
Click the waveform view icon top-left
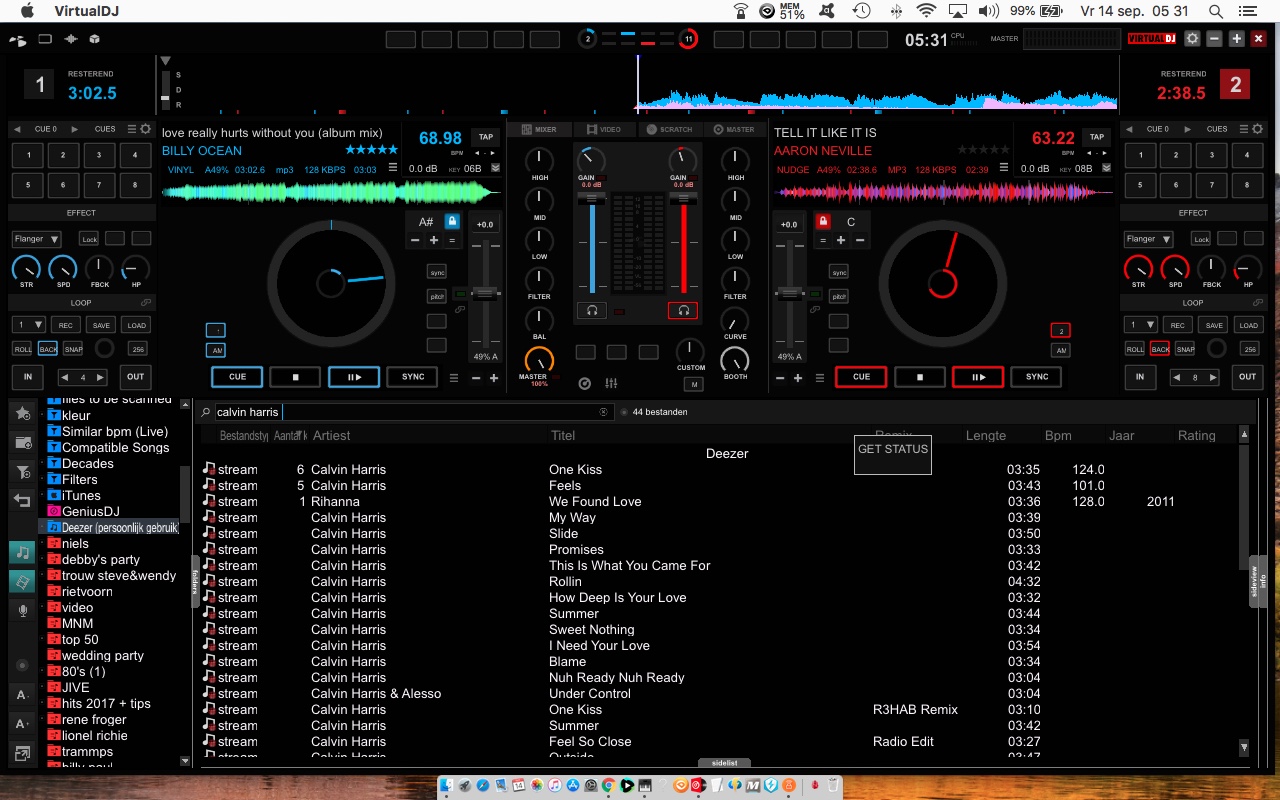click(70, 39)
